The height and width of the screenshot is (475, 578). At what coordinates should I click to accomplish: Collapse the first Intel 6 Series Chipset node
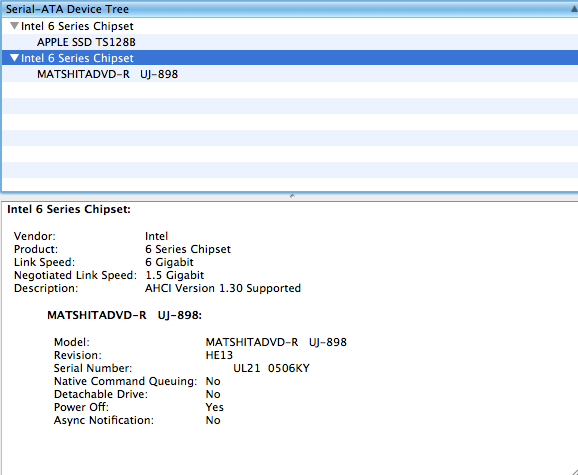point(14,26)
